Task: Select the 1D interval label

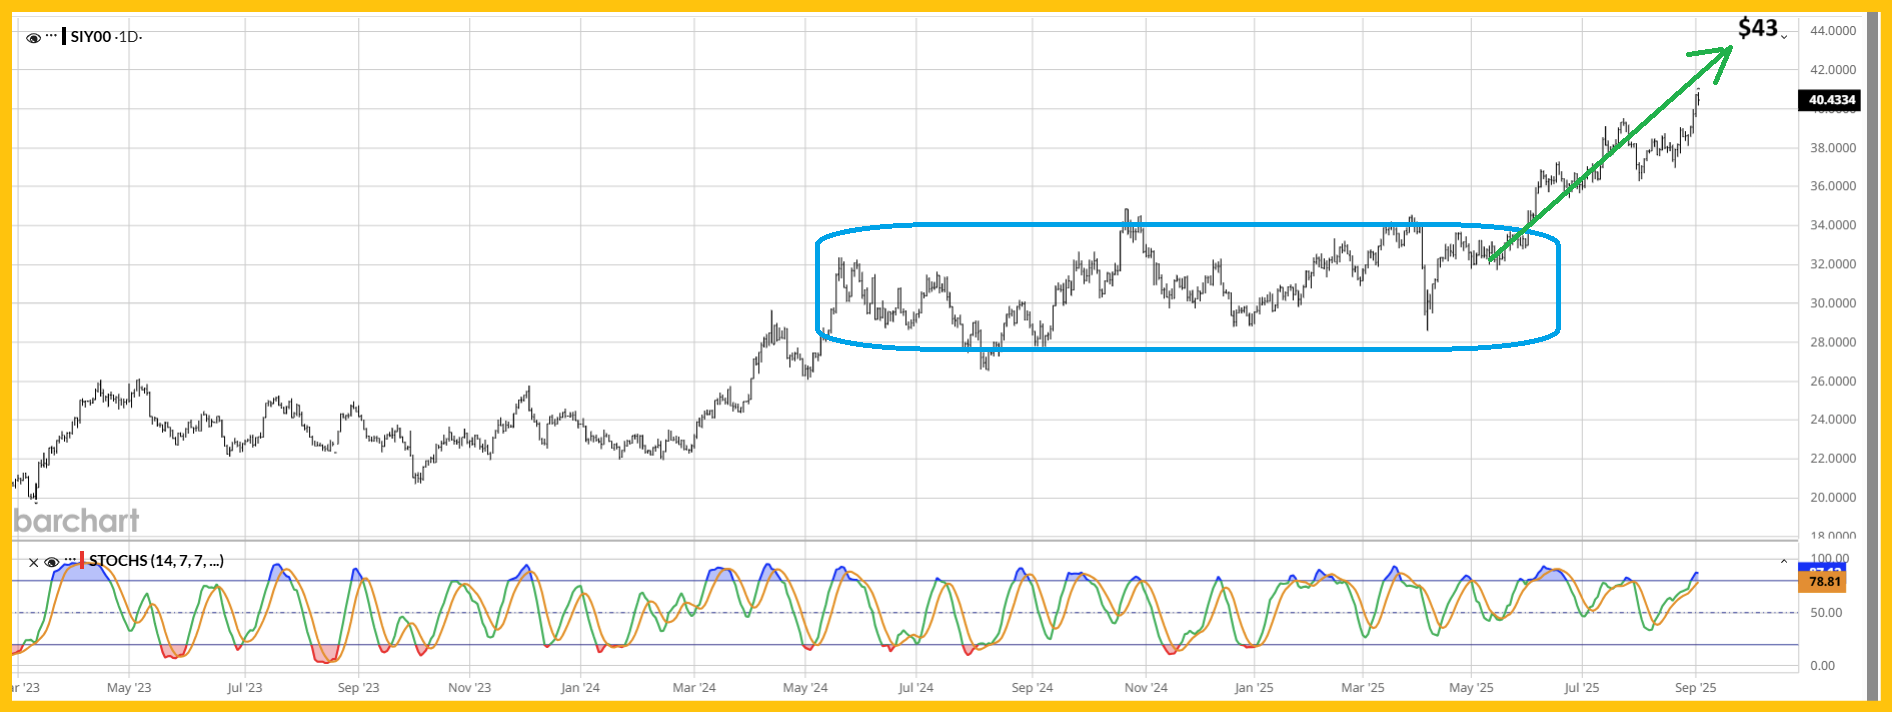Action: click(x=127, y=37)
